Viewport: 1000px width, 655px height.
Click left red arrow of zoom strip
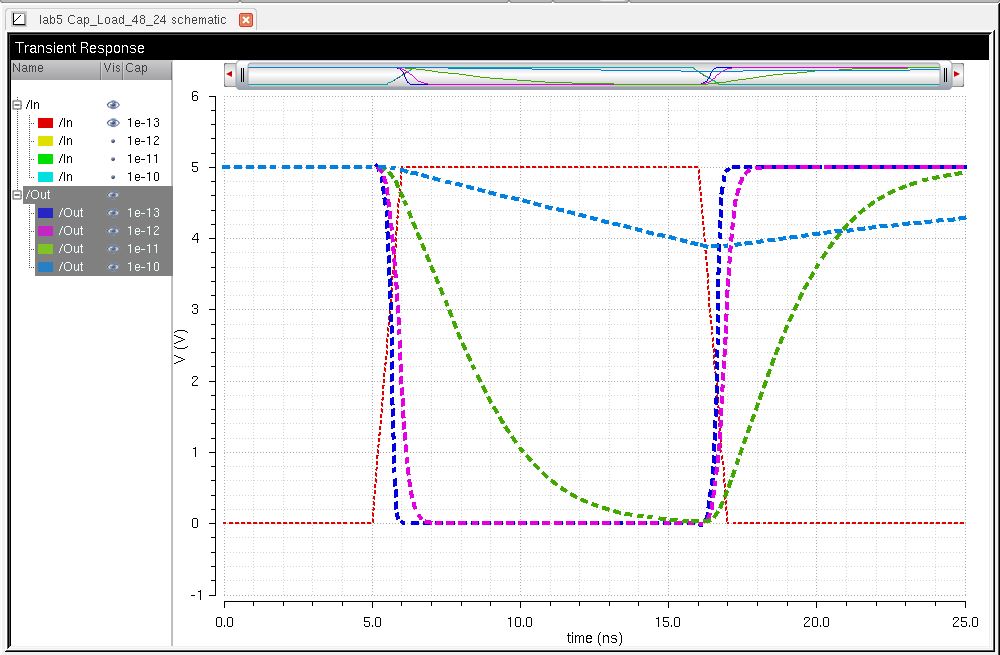[x=229, y=75]
